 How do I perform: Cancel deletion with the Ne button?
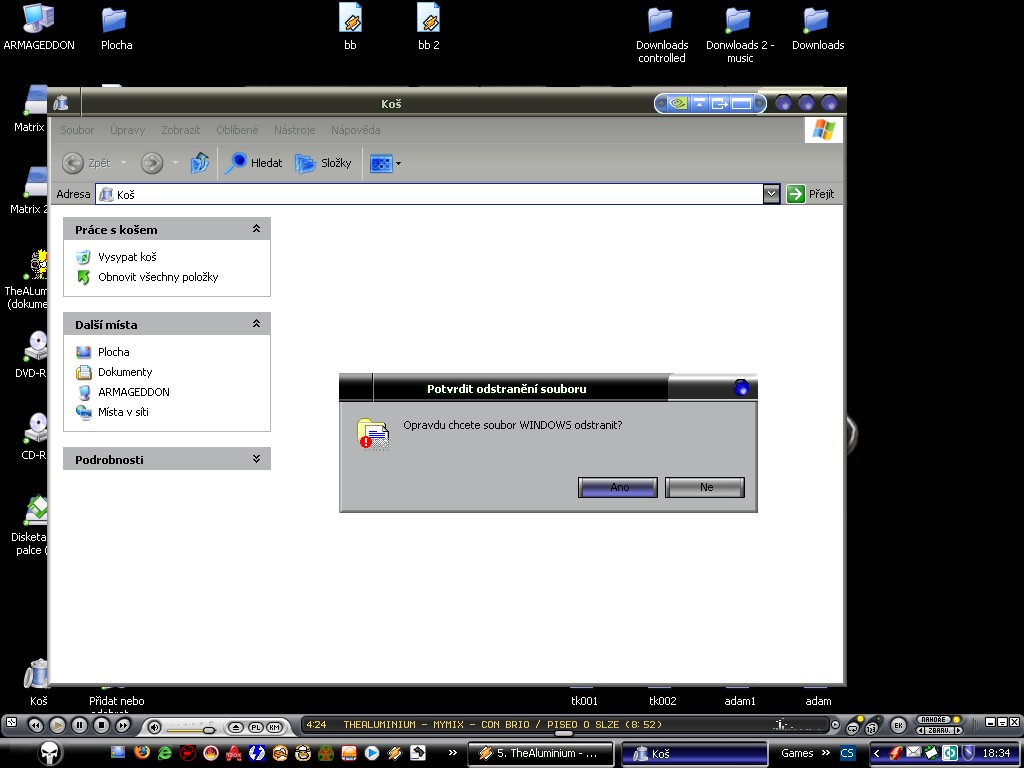(x=705, y=487)
